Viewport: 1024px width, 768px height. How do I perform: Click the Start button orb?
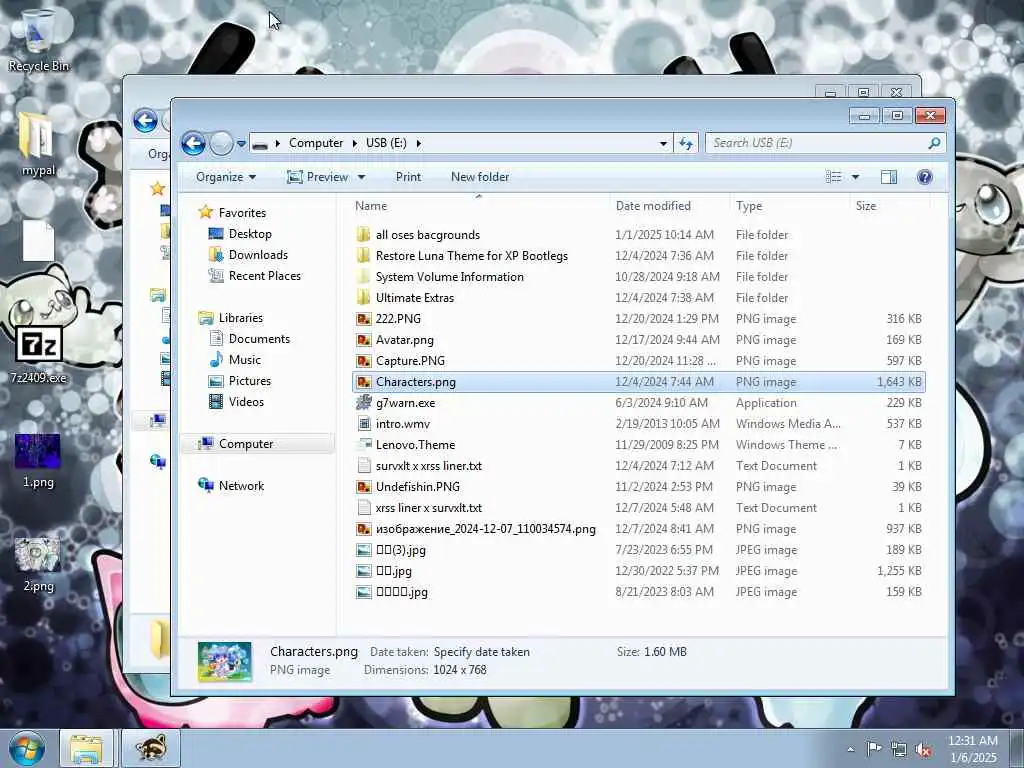[27, 748]
